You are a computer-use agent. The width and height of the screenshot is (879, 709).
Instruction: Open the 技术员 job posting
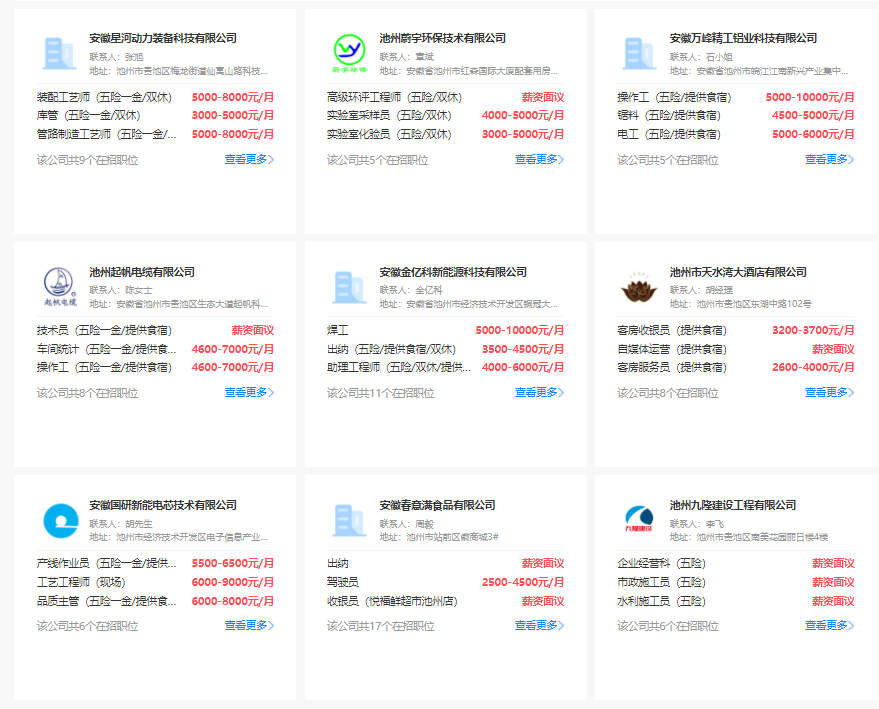[x=104, y=331]
